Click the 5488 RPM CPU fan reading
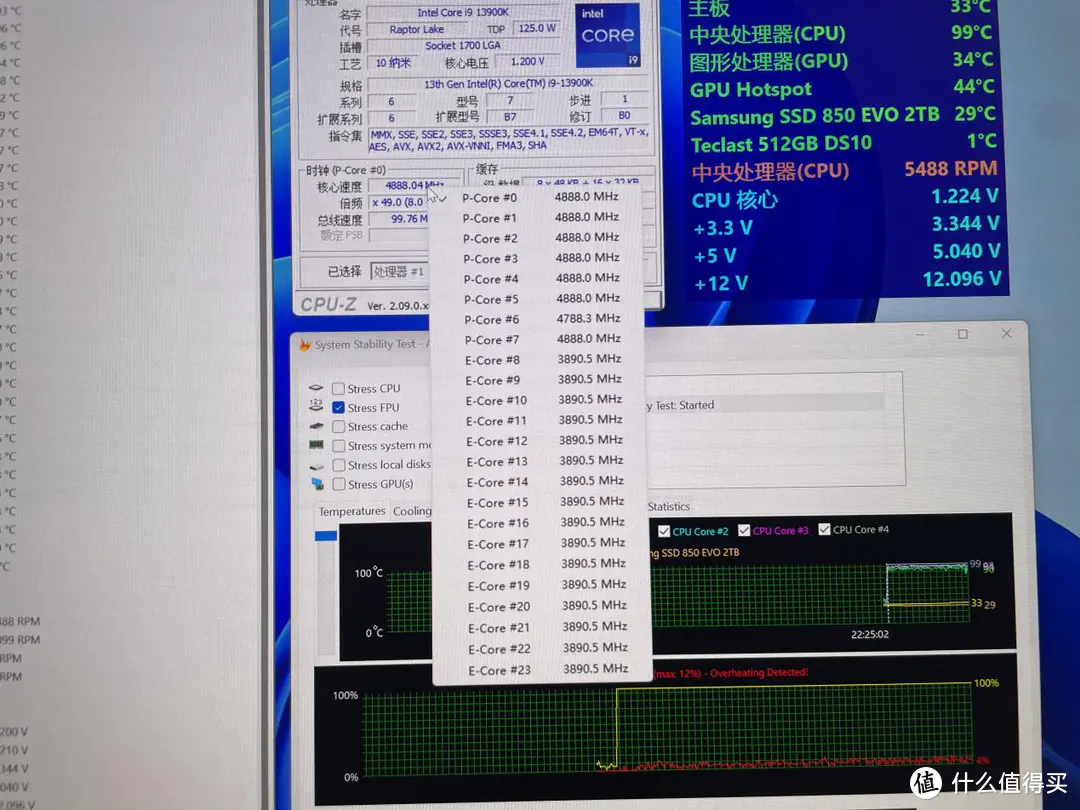 click(950, 169)
